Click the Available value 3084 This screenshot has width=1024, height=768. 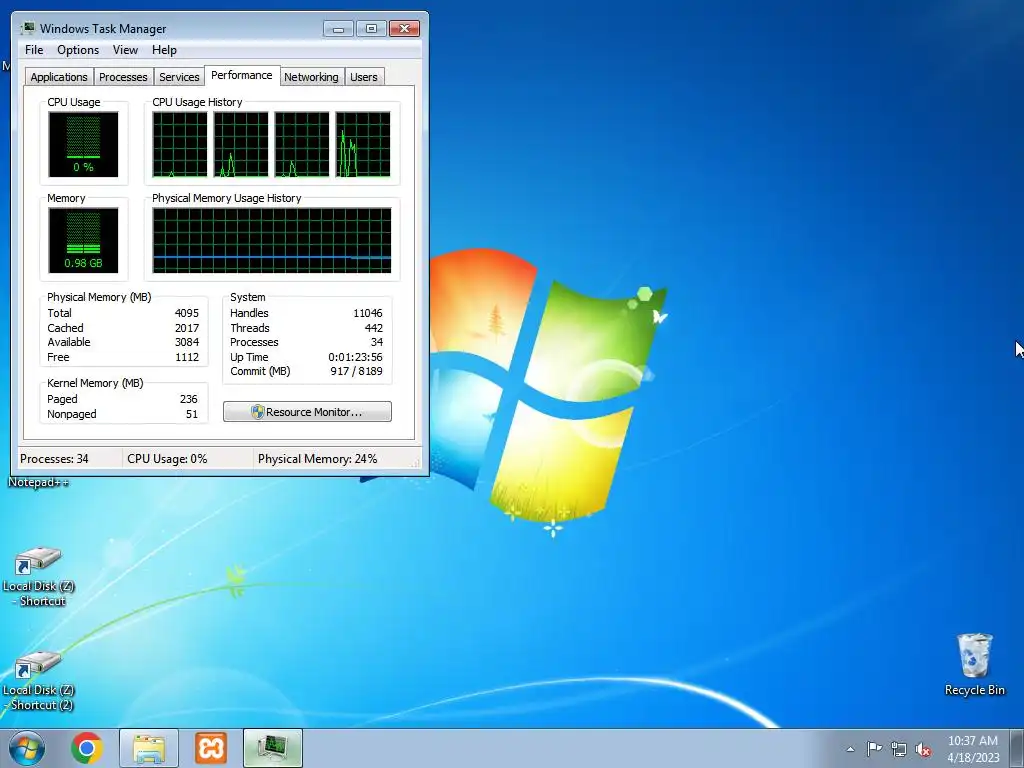[186, 342]
